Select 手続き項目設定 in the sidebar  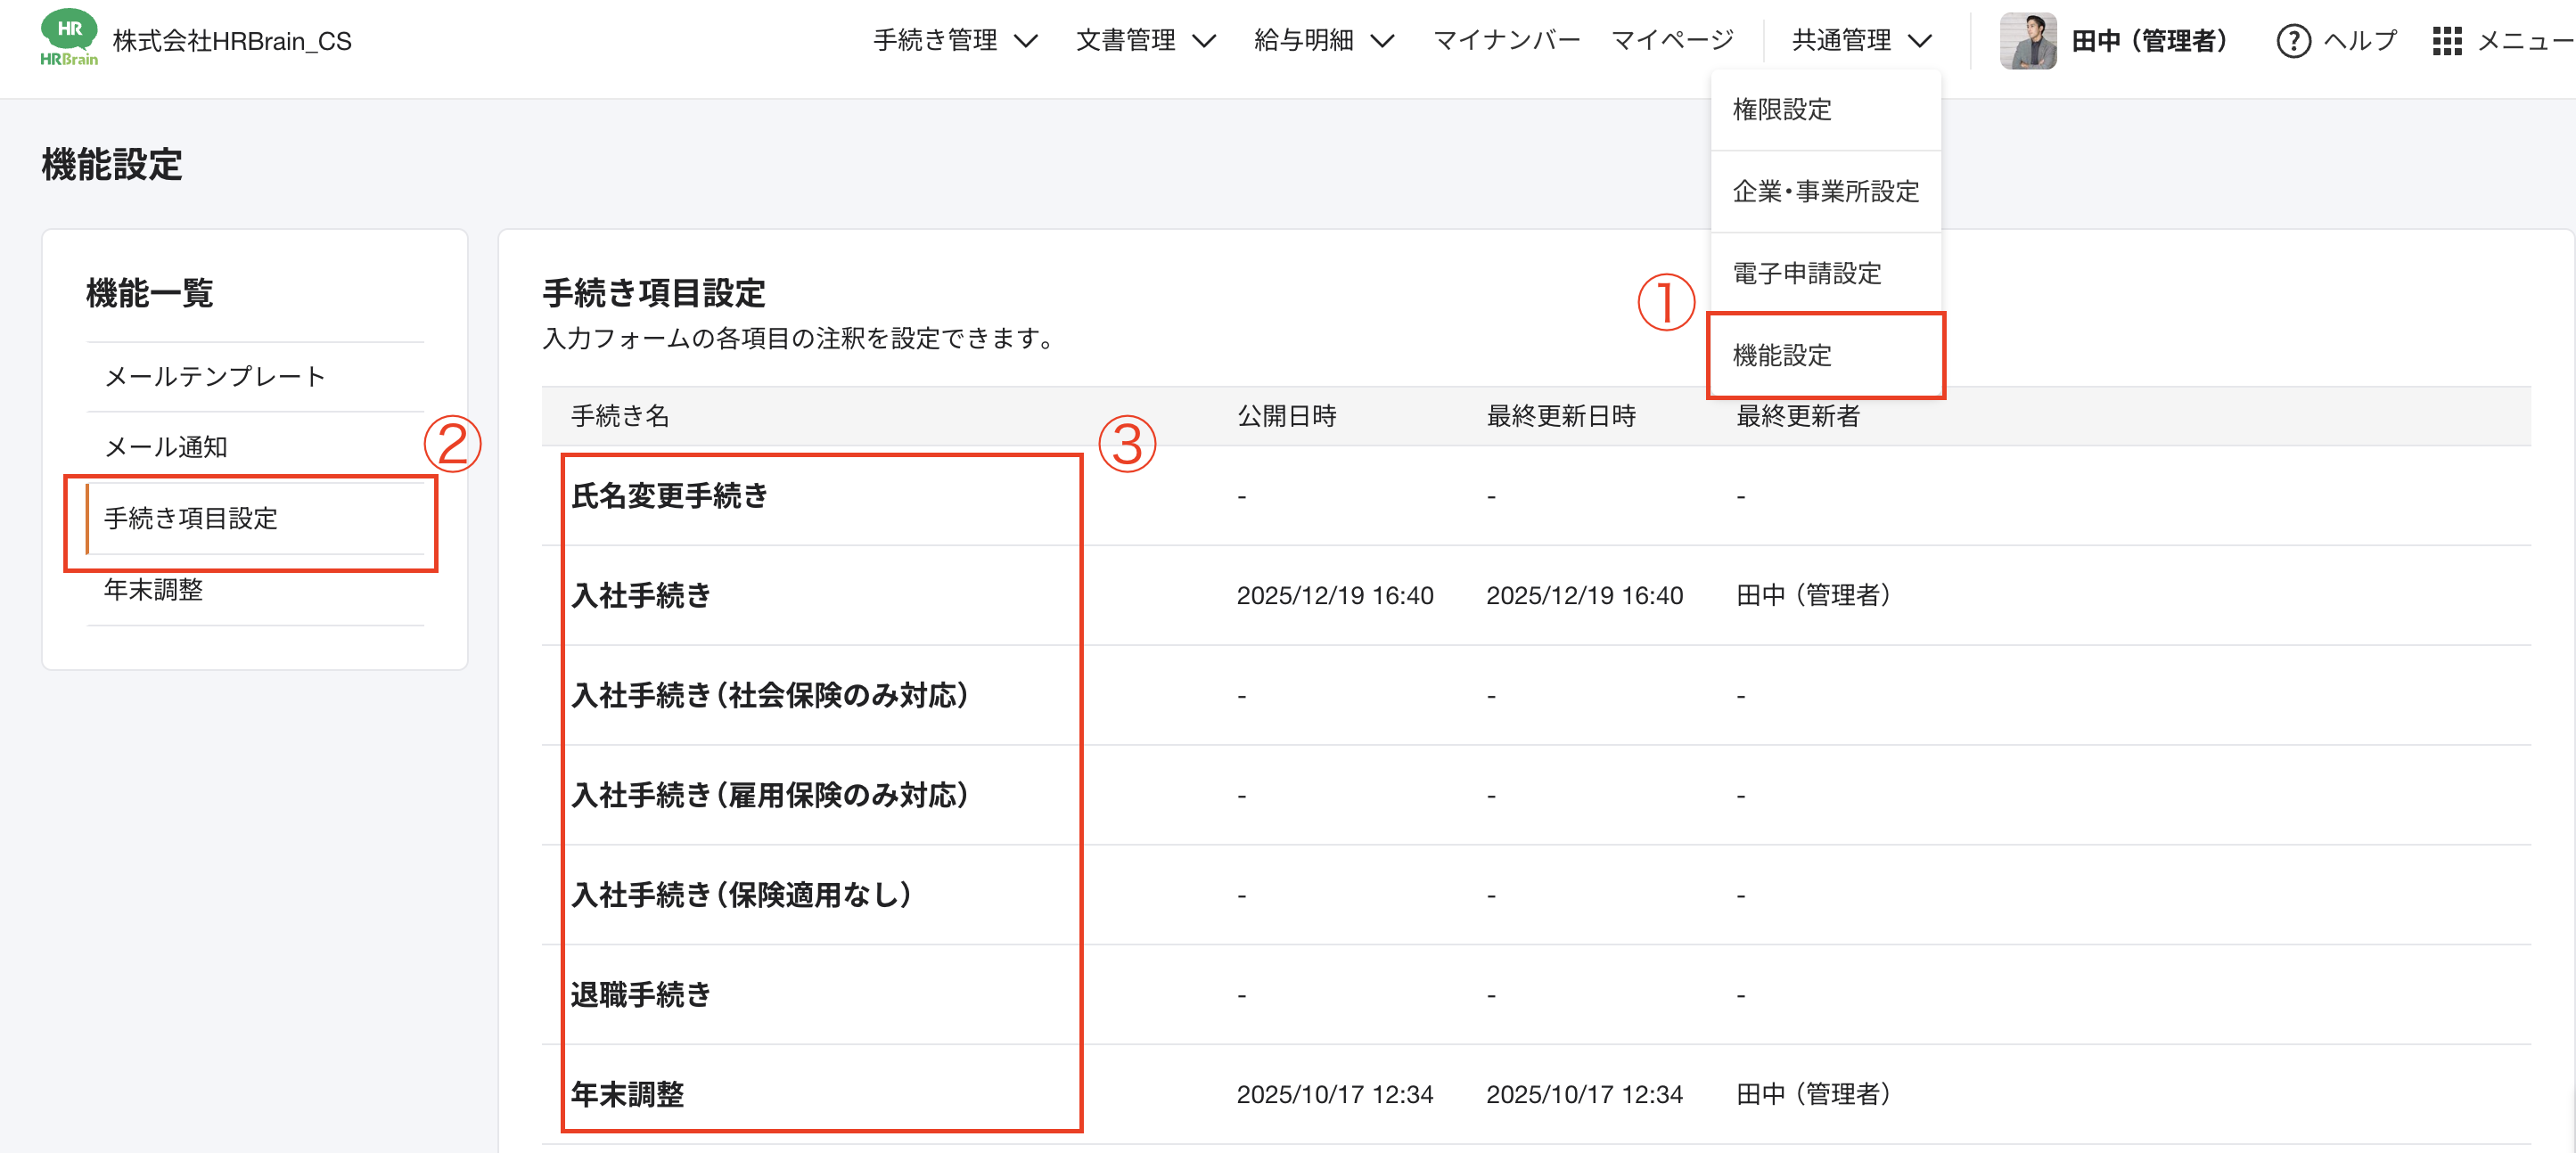(191, 519)
